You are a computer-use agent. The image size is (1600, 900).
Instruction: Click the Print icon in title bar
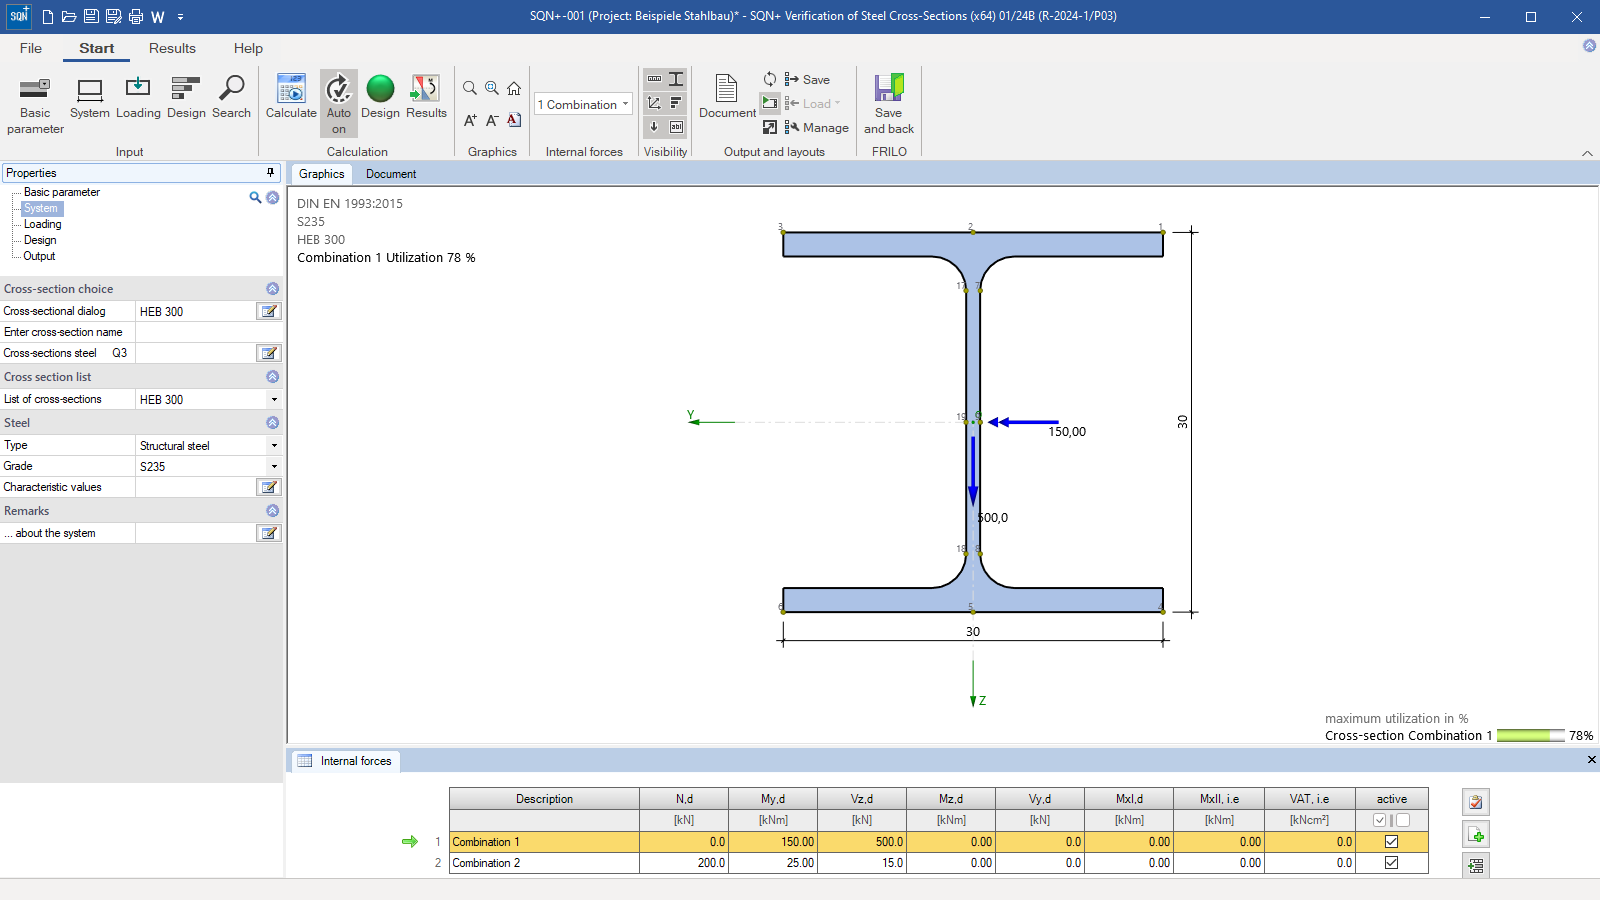tap(136, 16)
